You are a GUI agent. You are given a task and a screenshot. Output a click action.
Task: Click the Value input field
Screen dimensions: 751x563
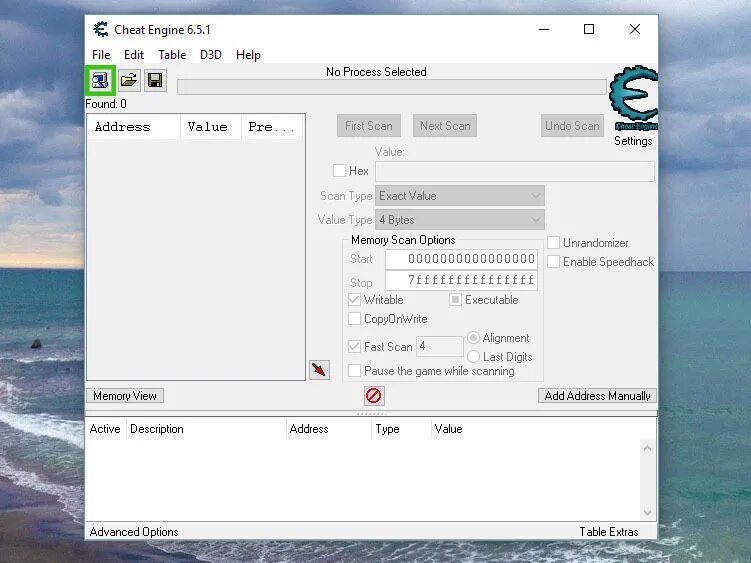(x=515, y=171)
